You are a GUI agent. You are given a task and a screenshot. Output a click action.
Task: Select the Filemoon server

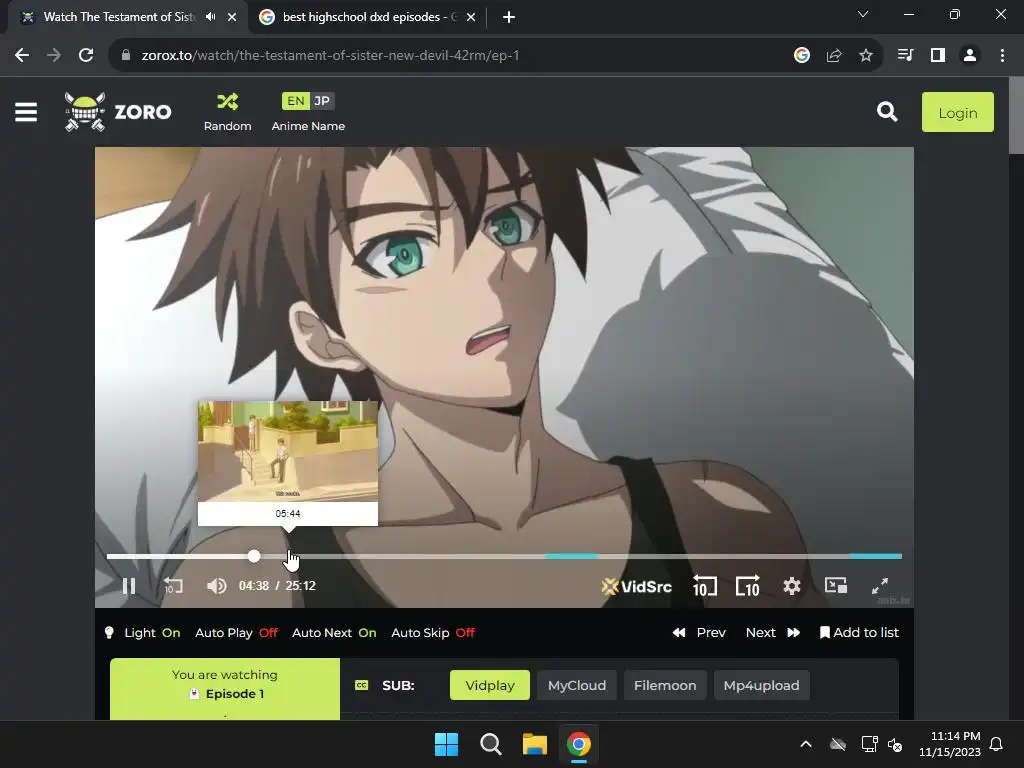pyautogui.click(x=665, y=685)
